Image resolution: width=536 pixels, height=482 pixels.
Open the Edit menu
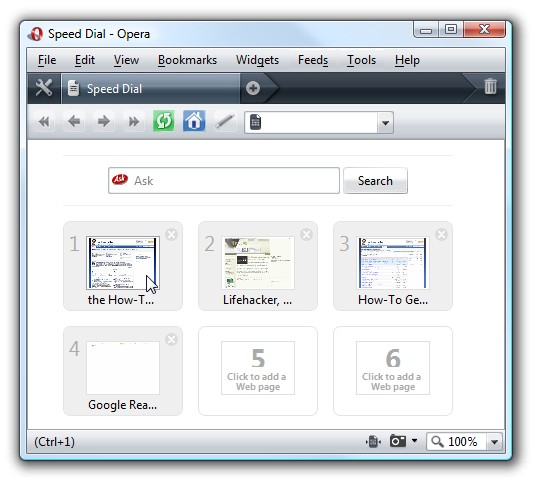pos(85,60)
